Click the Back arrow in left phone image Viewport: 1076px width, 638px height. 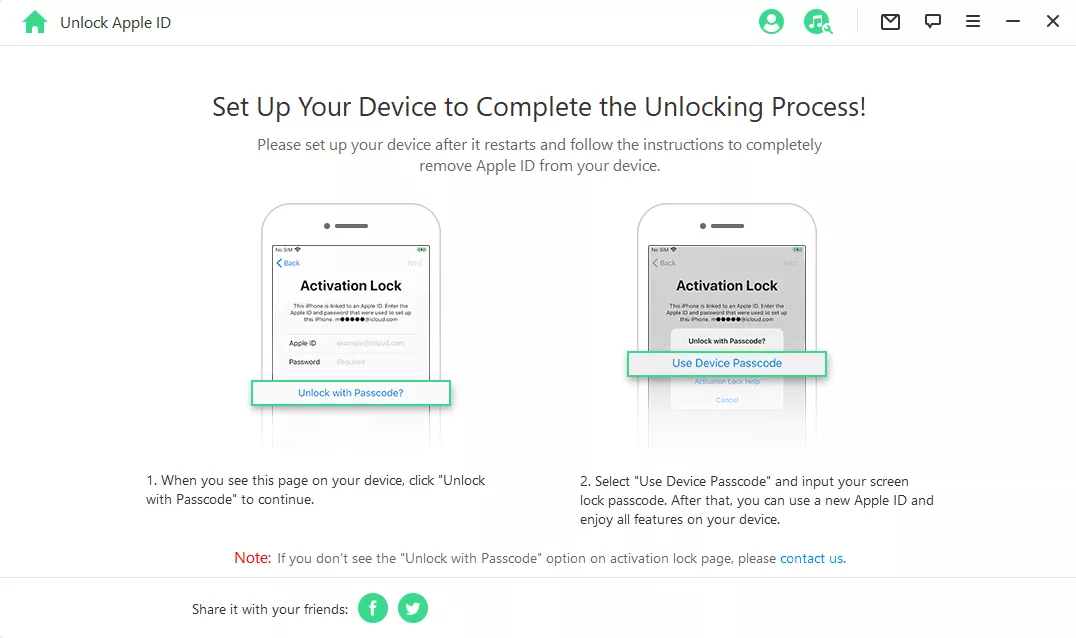[x=288, y=263]
